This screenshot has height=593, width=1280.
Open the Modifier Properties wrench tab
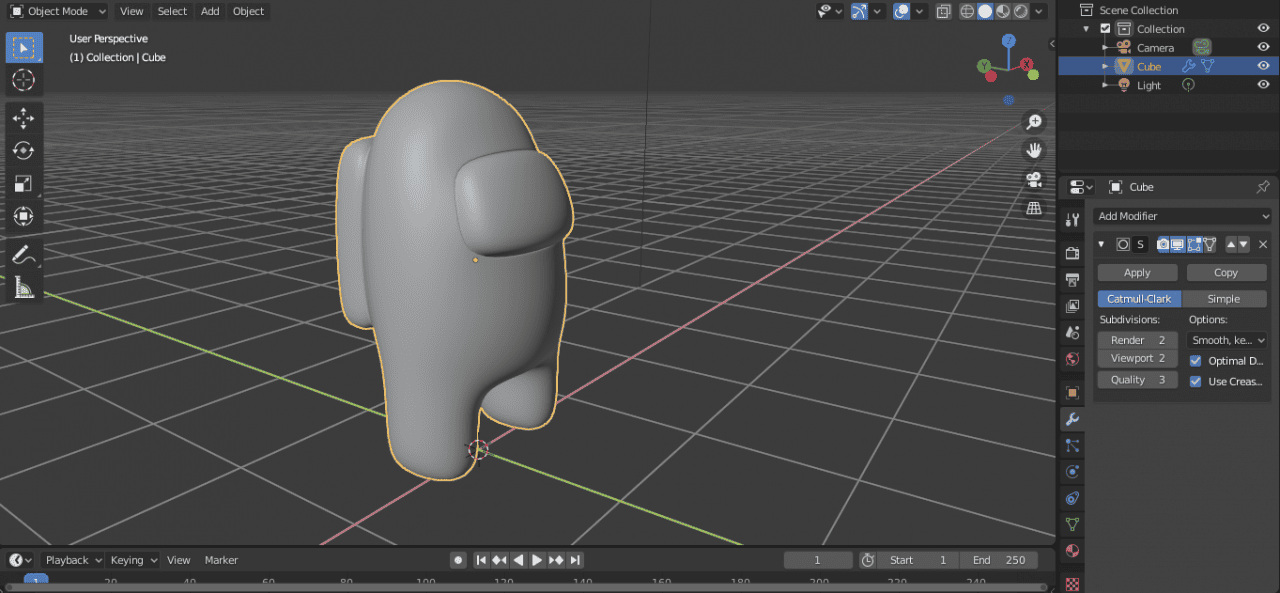click(x=1072, y=419)
